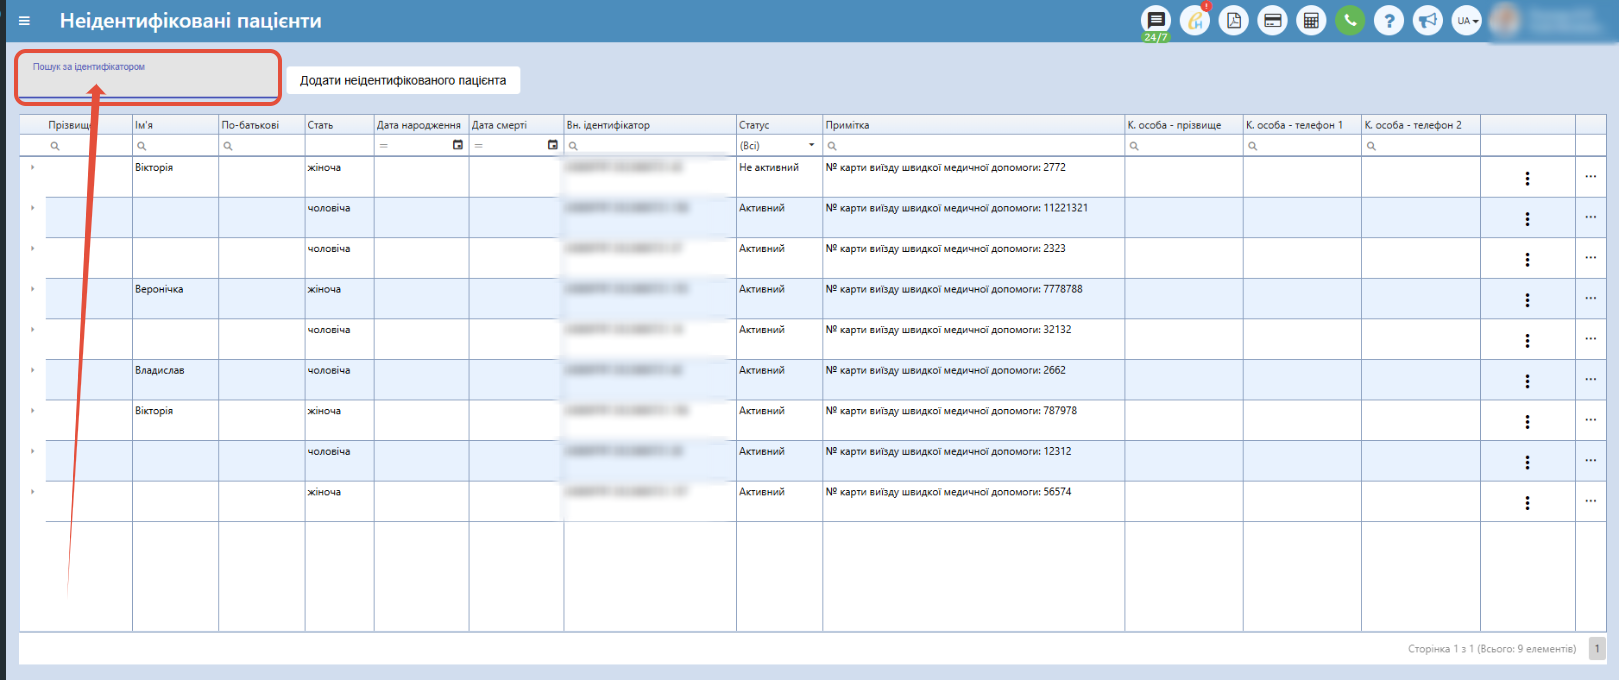Viewport: 1619px width, 680px height.
Task: Click the К. особа - прізвище filter field
Action: tap(1184, 145)
